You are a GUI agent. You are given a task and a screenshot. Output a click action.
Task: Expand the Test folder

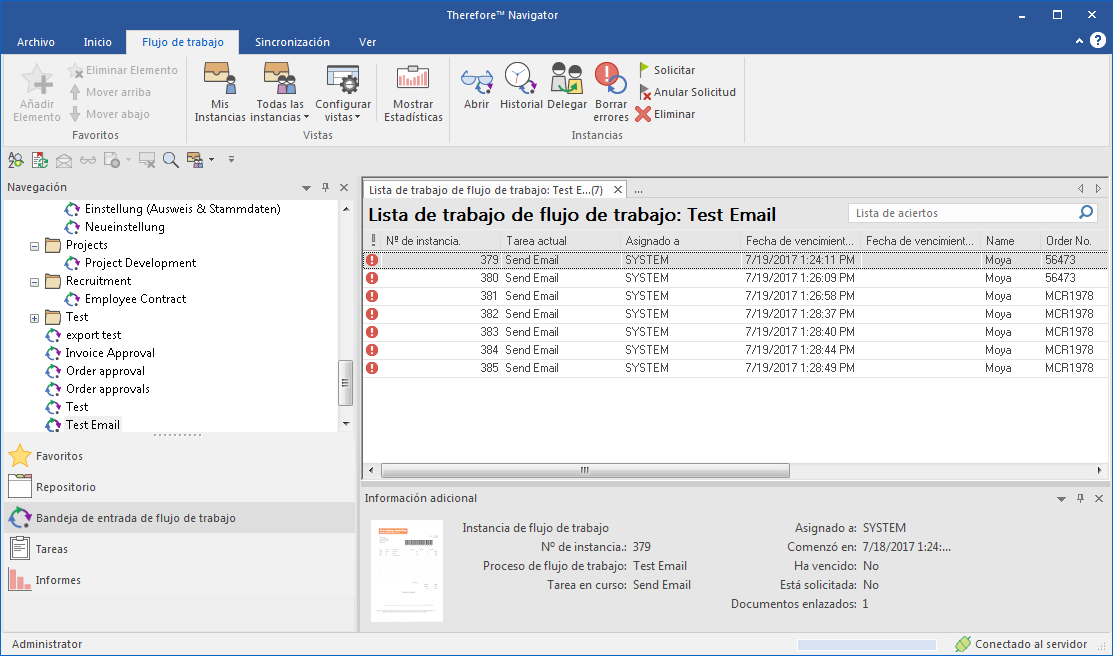click(x=34, y=318)
